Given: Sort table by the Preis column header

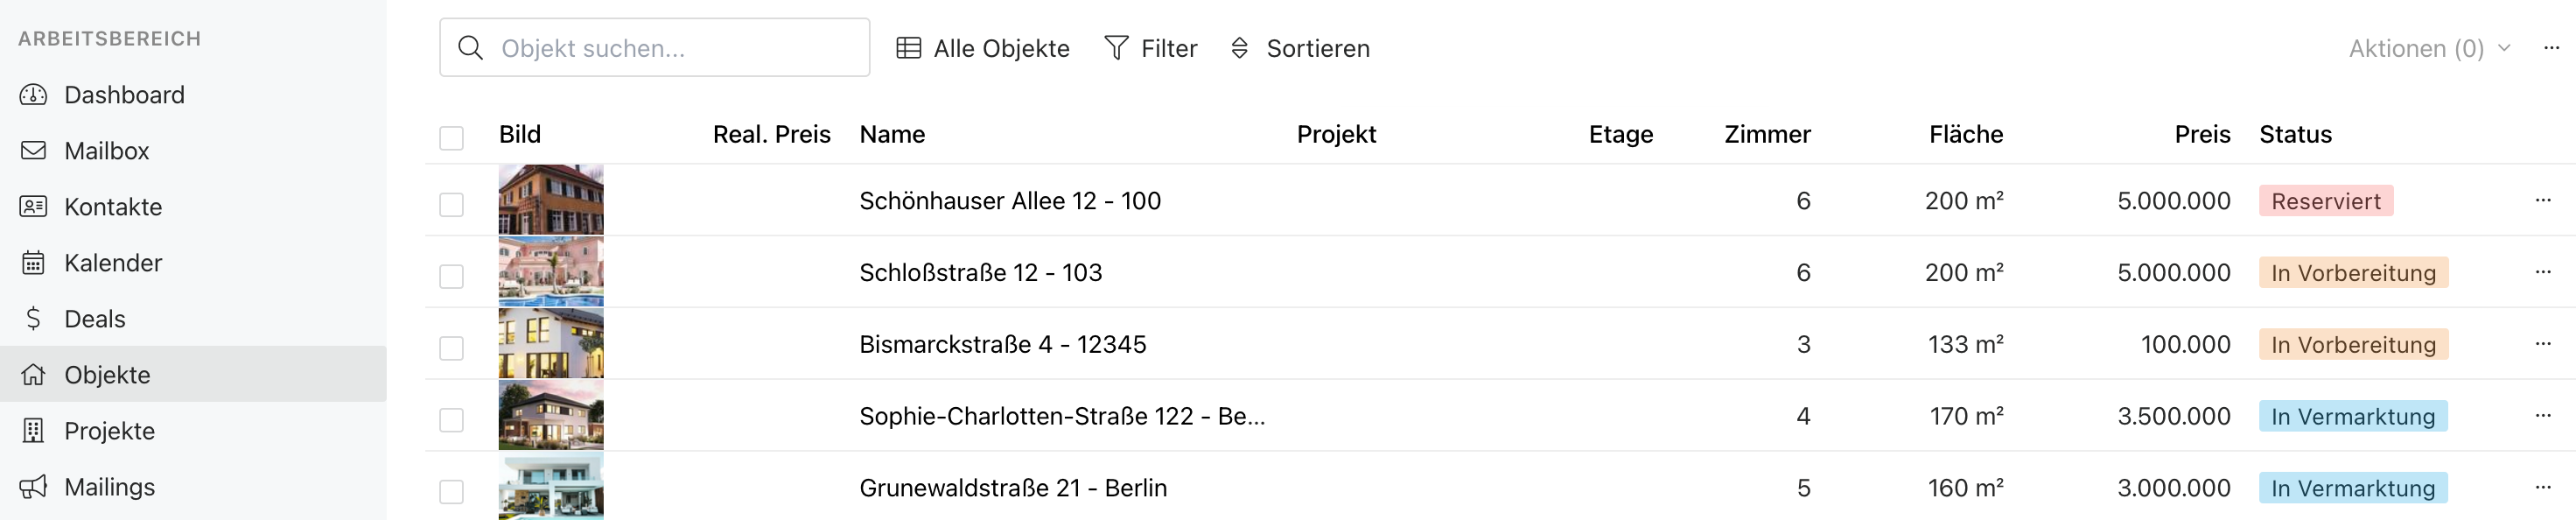Looking at the screenshot, I should pyautogui.click(x=2201, y=135).
